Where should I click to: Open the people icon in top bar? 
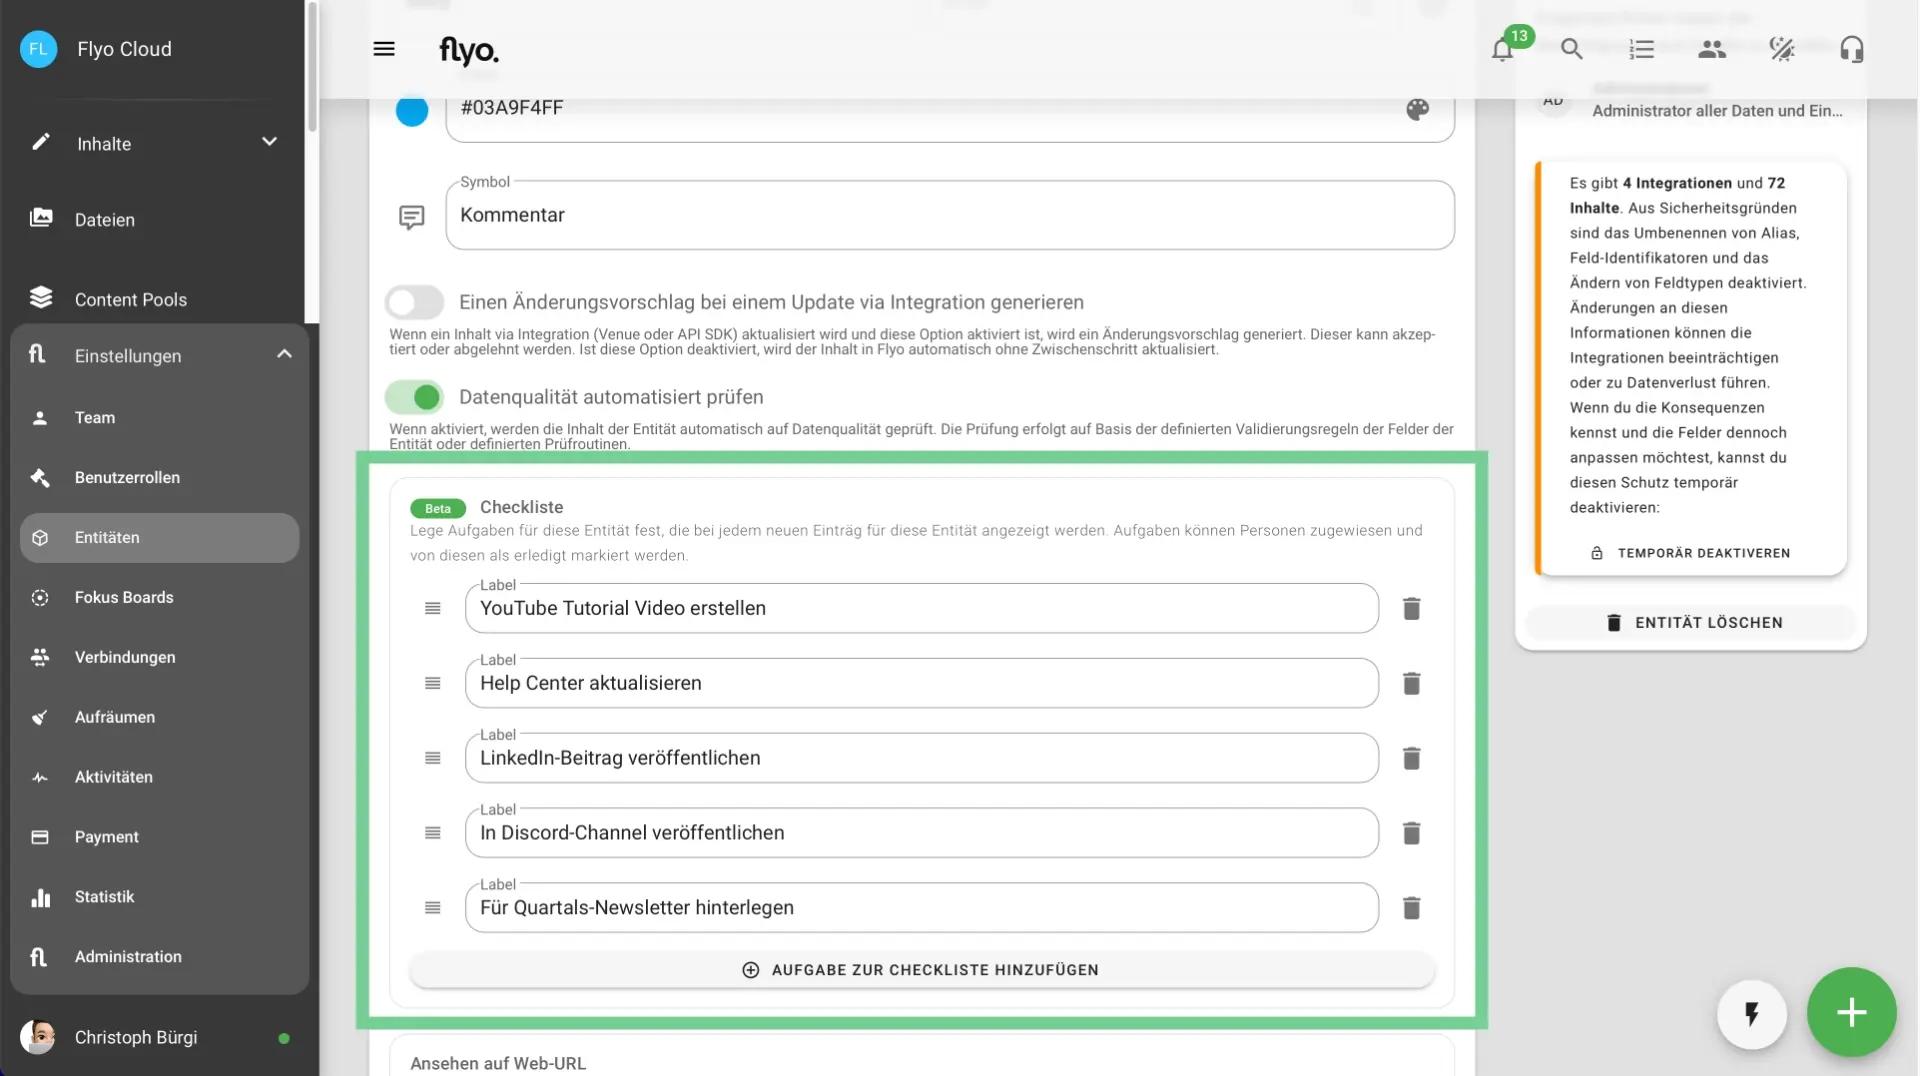click(1712, 49)
